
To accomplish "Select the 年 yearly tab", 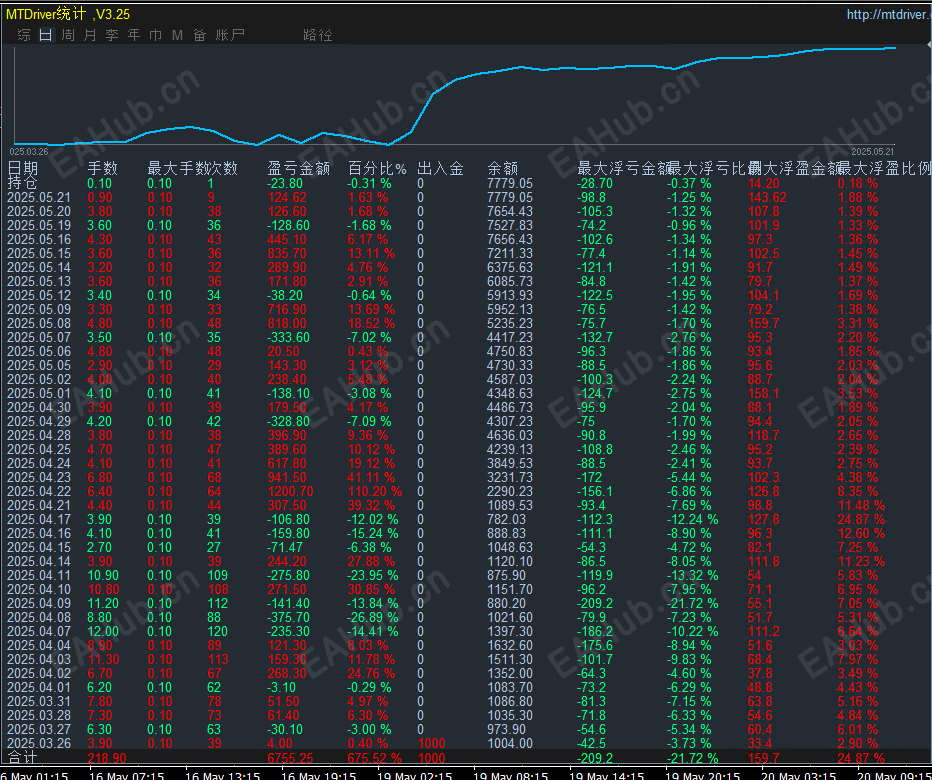I will (134, 35).
